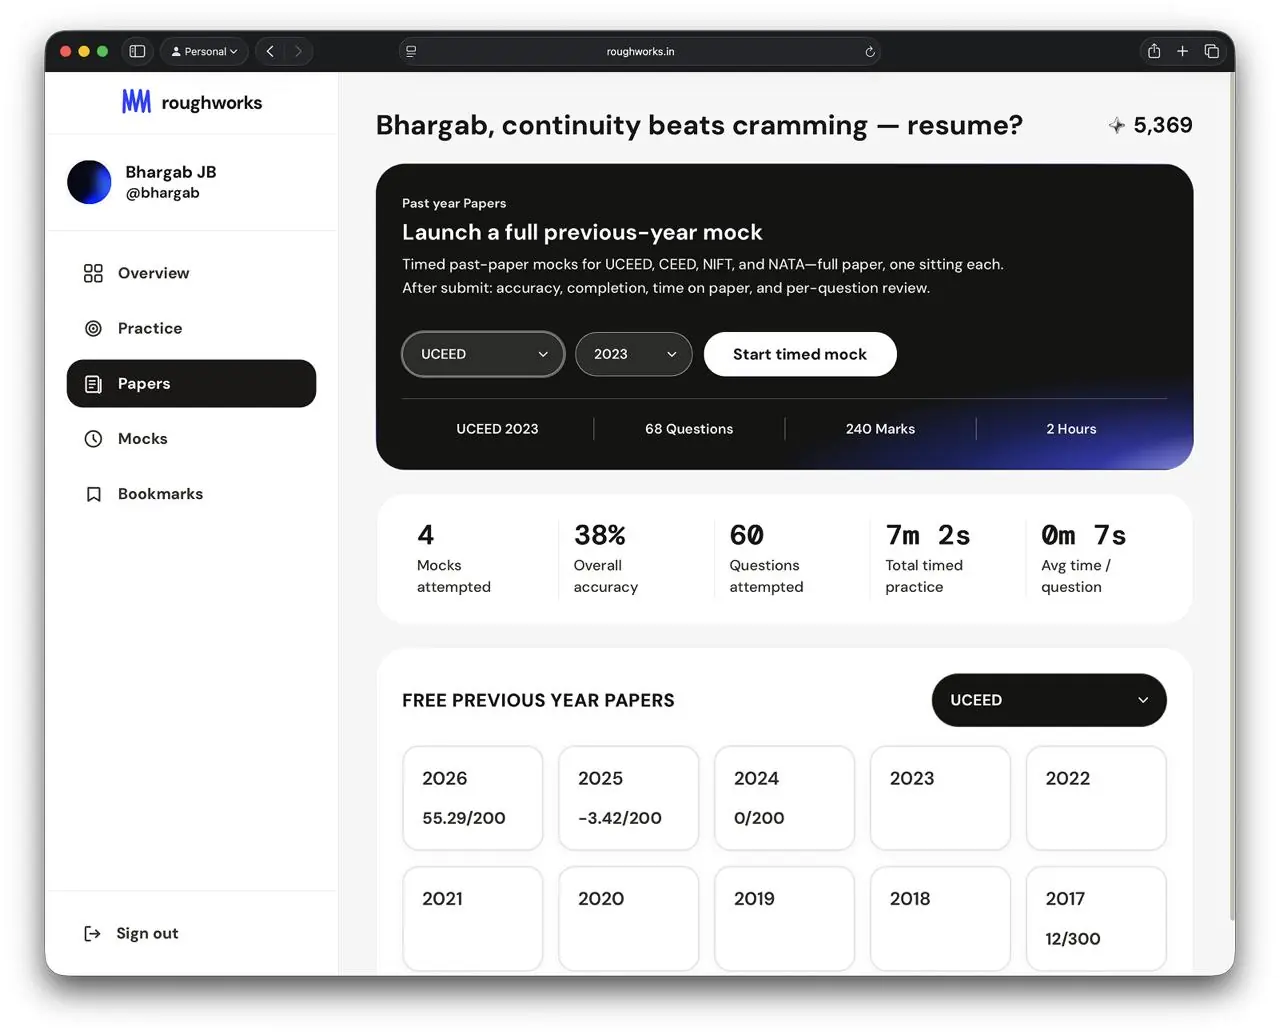Click the sparkle points icon beside 5,369

[x=1116, y=125]
